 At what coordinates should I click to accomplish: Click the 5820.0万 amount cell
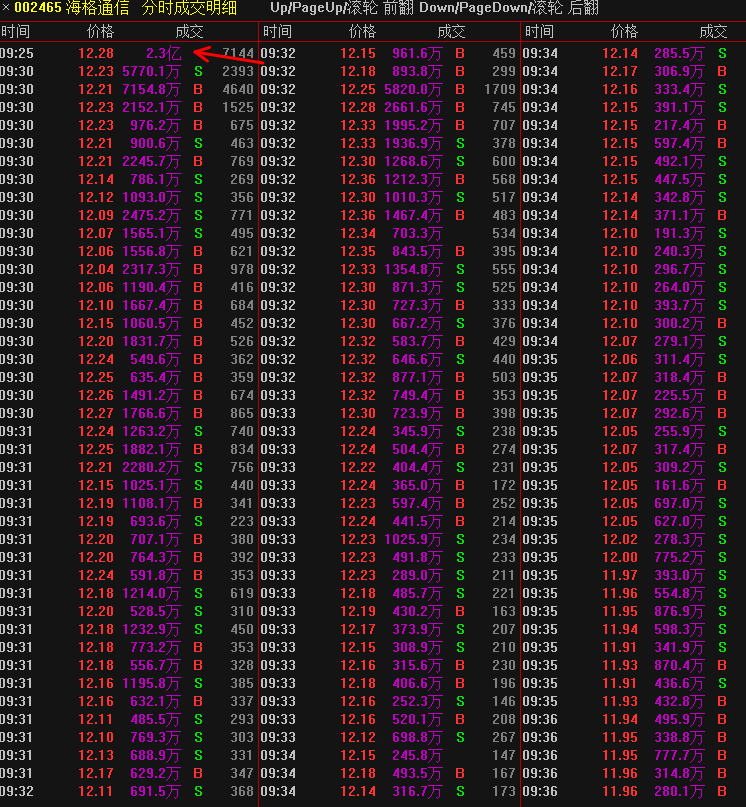coord(413,90)
